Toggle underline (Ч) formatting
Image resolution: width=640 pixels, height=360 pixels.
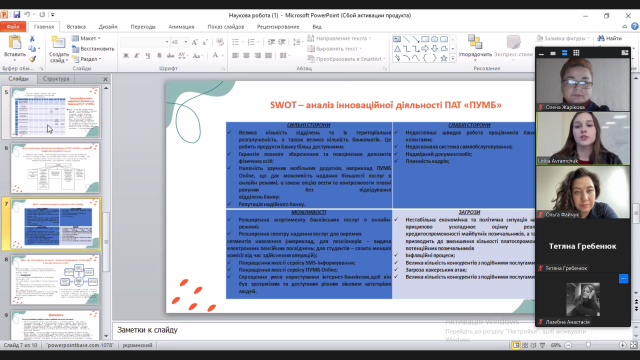point(147,56)
